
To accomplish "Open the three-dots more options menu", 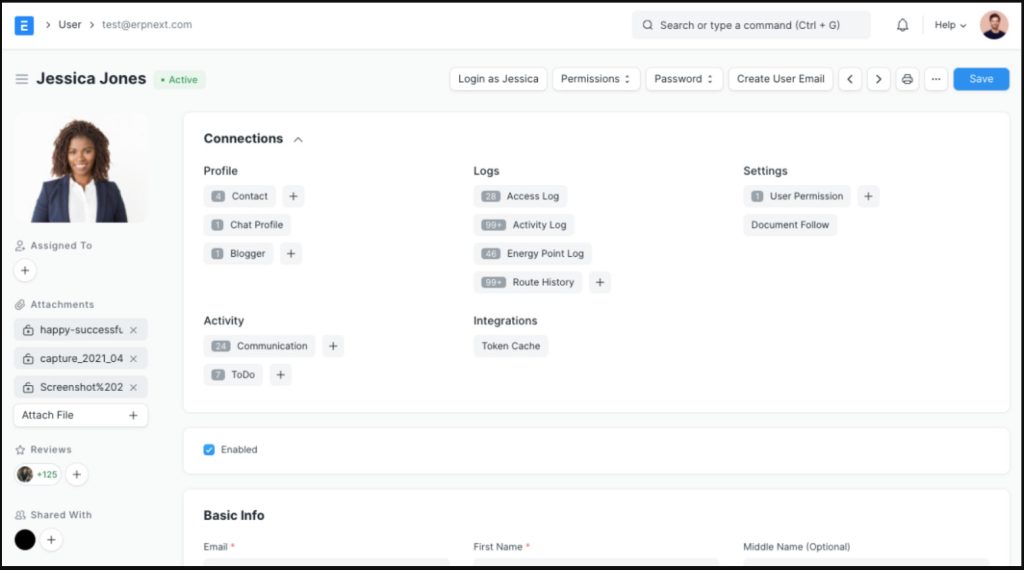I will pyautogui.click(x=935, y=79).
